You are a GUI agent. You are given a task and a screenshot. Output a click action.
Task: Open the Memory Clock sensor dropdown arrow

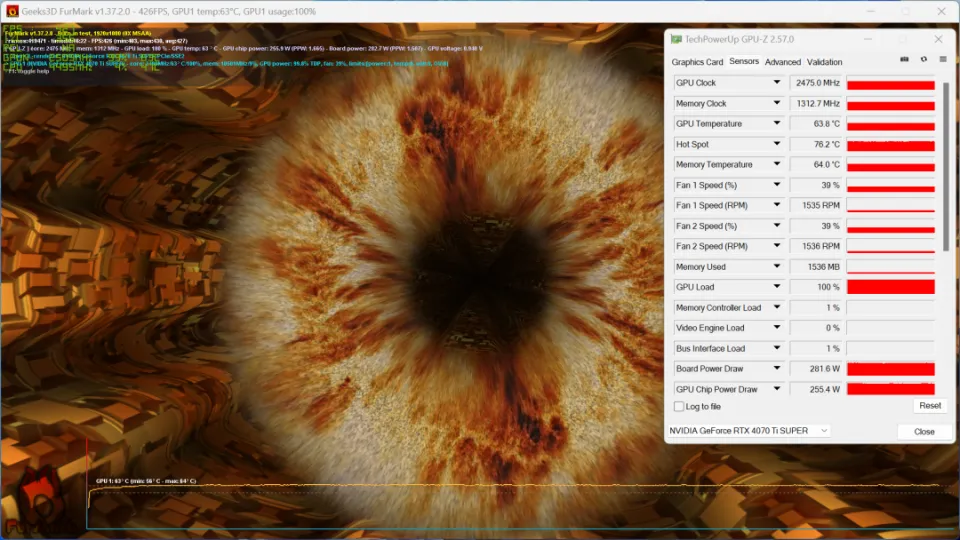(x=776, y=103)
